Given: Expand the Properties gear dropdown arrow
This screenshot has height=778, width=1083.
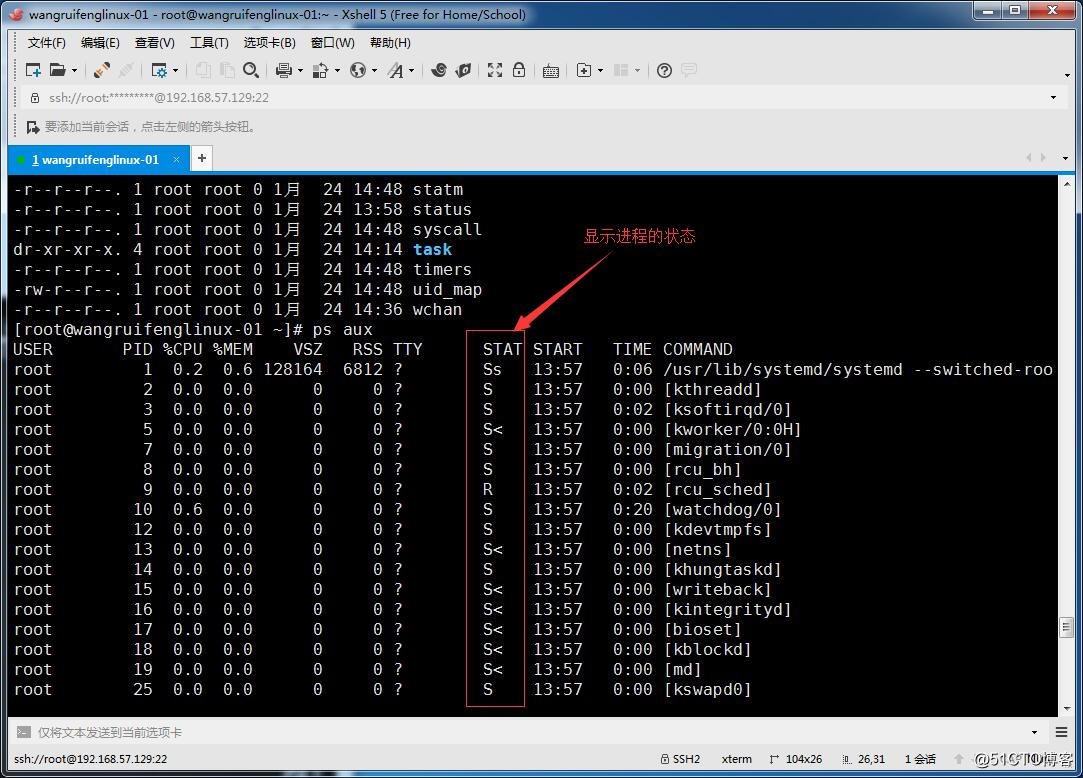Looking at the screenshot, I should point(175,71).
